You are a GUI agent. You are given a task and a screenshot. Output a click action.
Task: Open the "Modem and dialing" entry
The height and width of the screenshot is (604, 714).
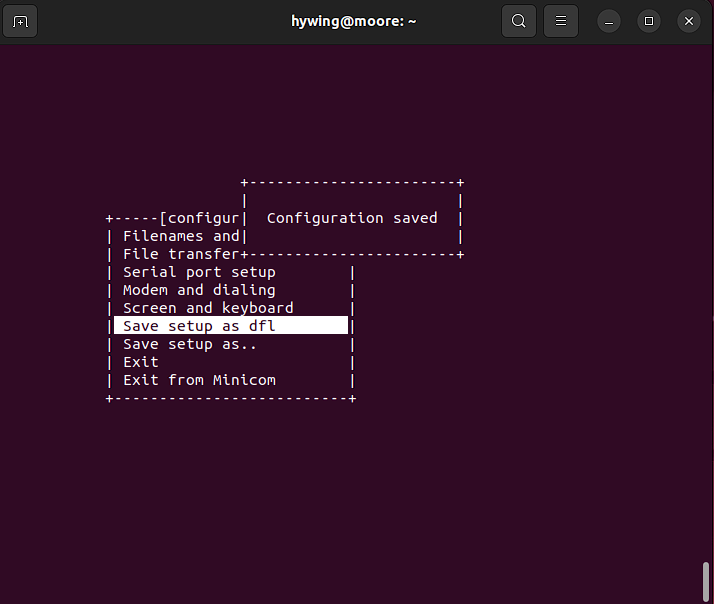point(199,290)
